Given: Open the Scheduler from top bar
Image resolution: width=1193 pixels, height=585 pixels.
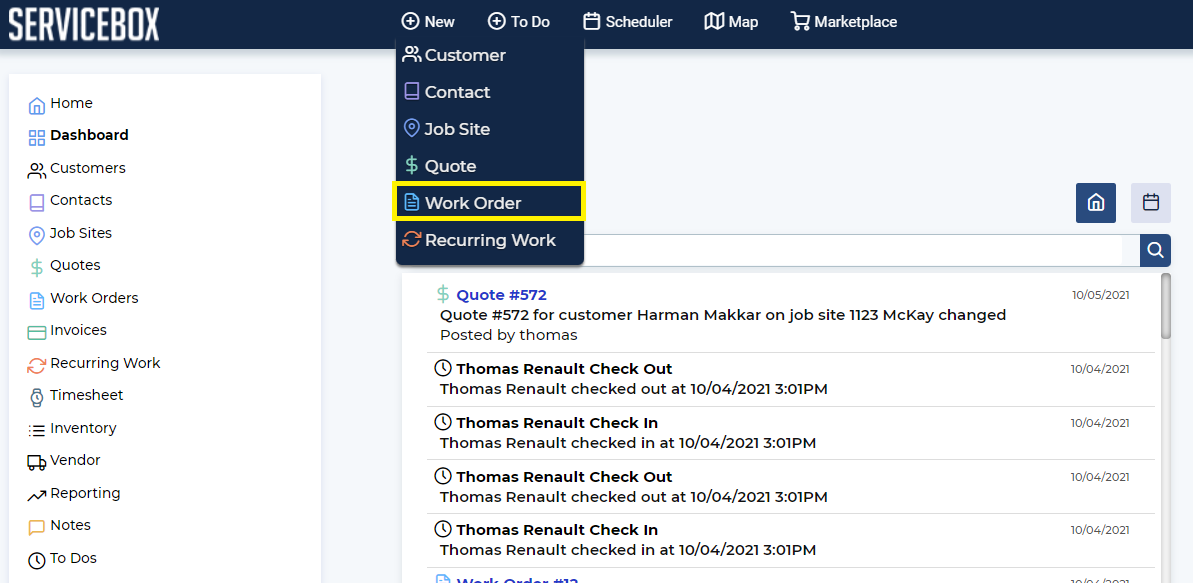Looking at the screenshot, I should [628, 21].
